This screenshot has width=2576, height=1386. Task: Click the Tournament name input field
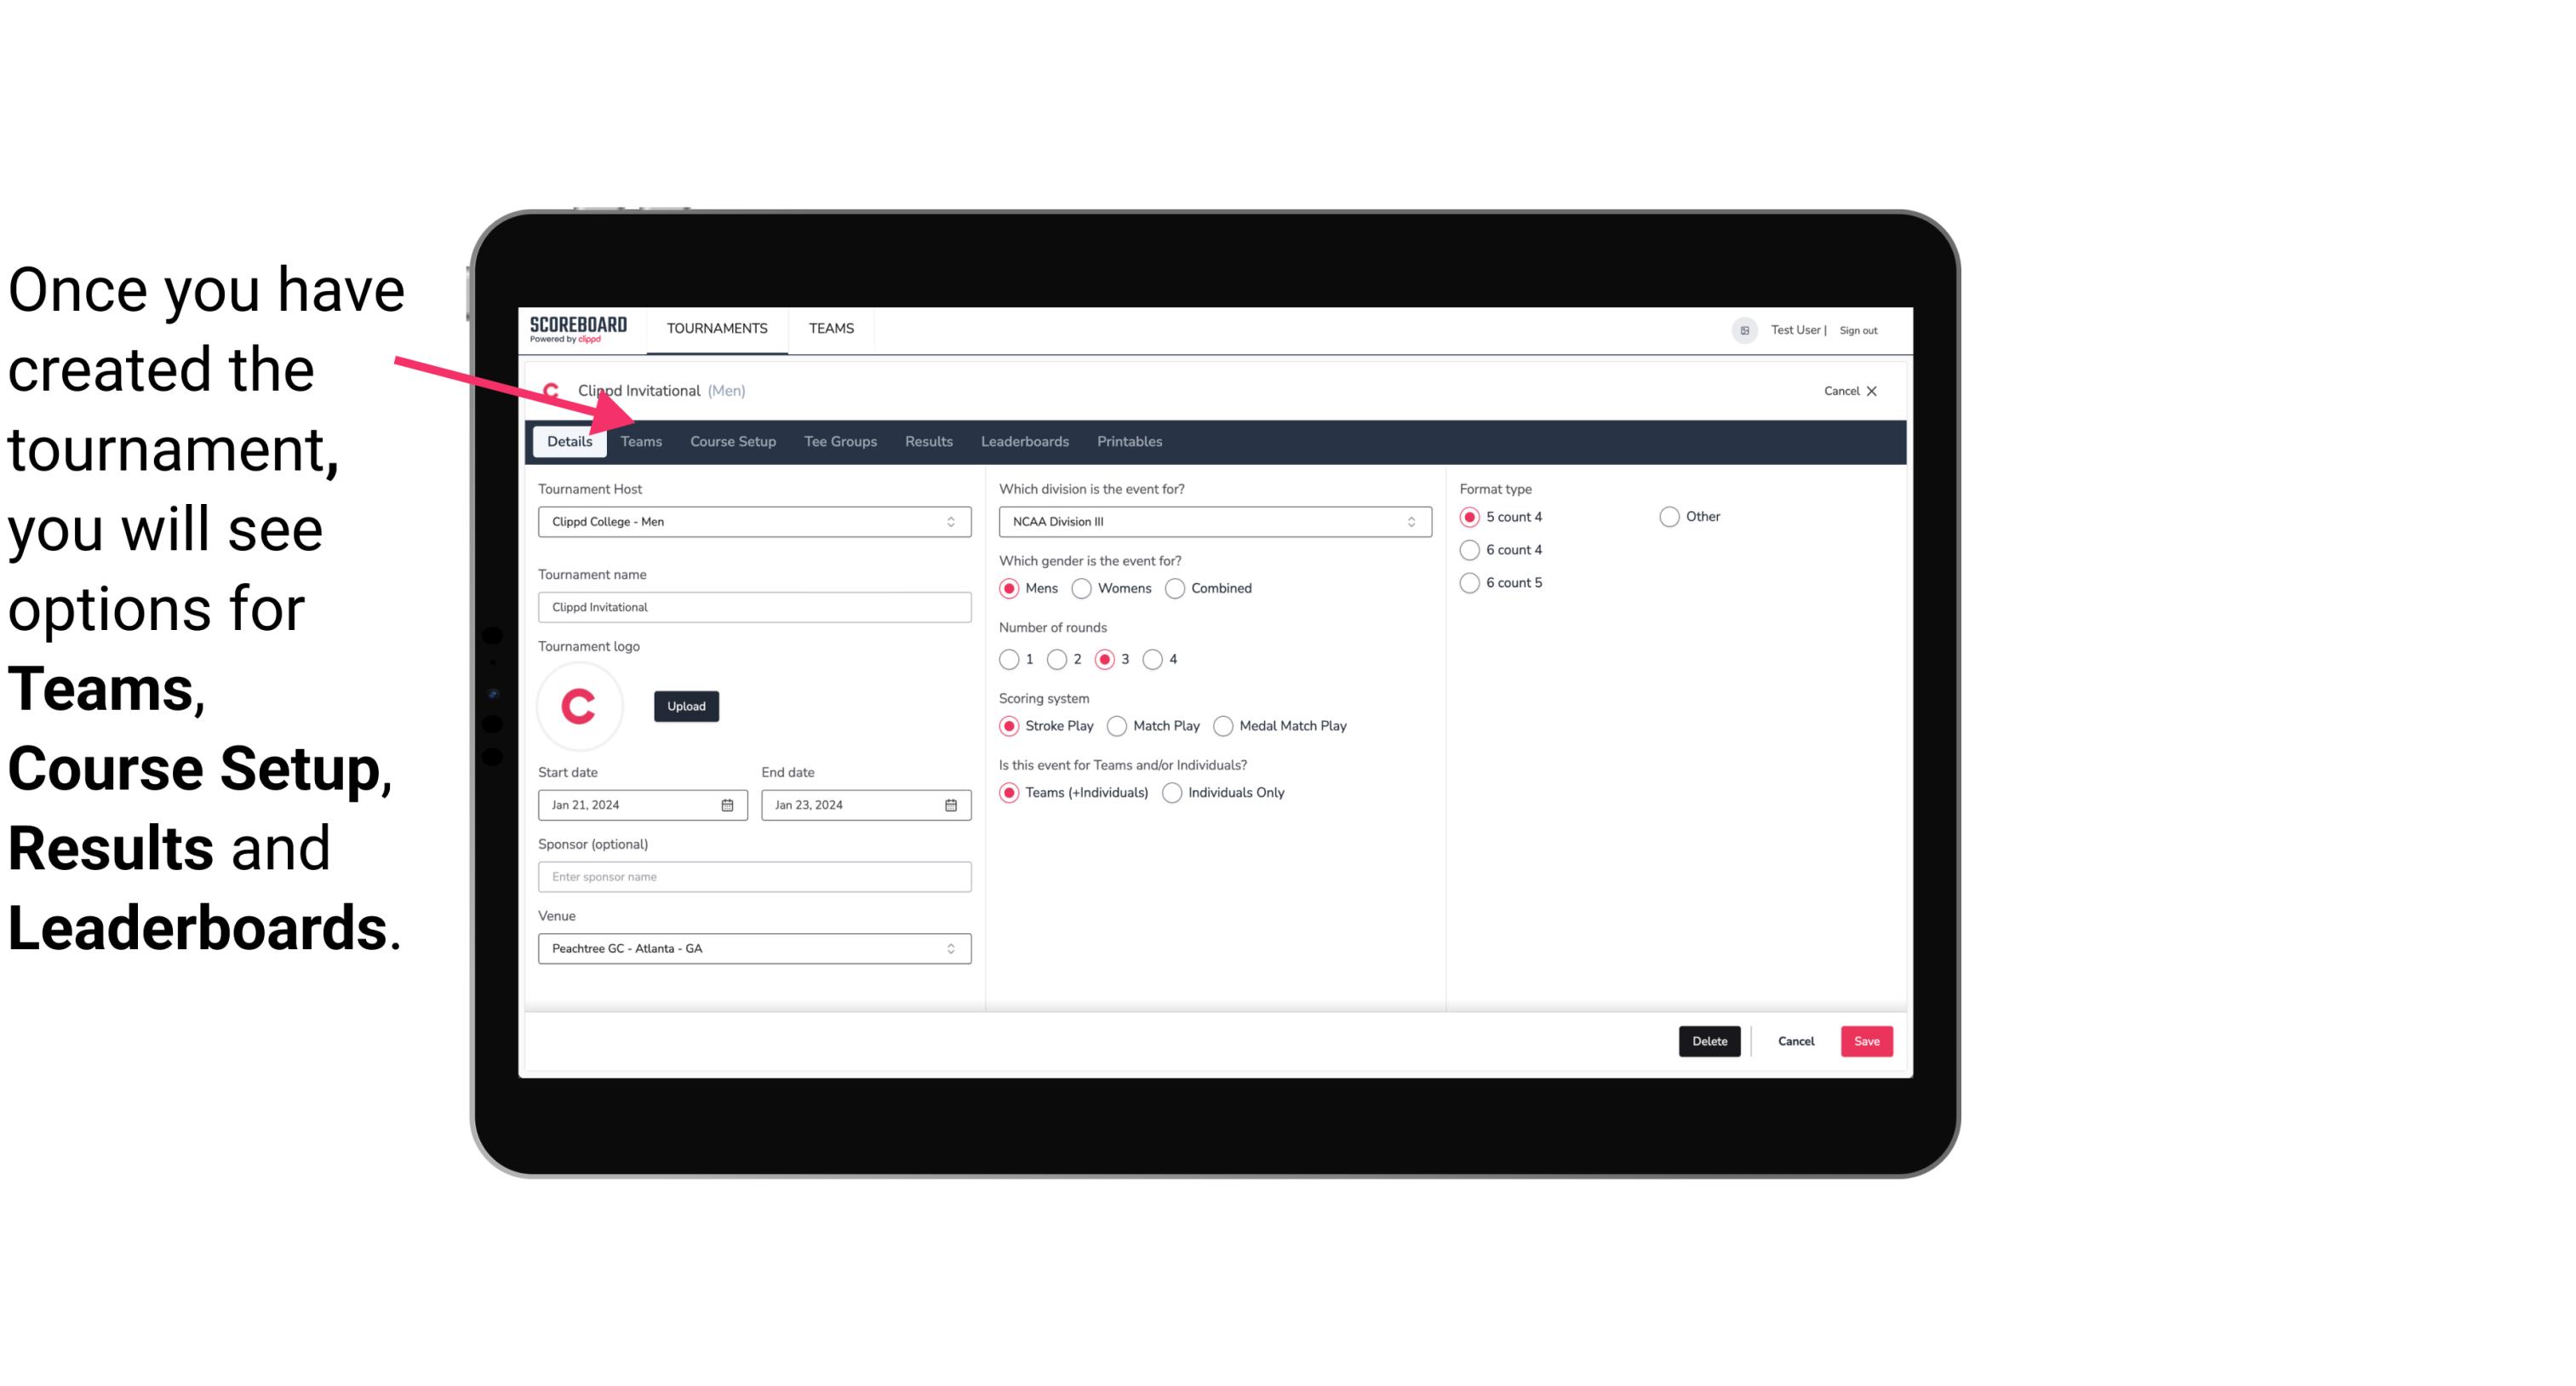pos(754,606)
